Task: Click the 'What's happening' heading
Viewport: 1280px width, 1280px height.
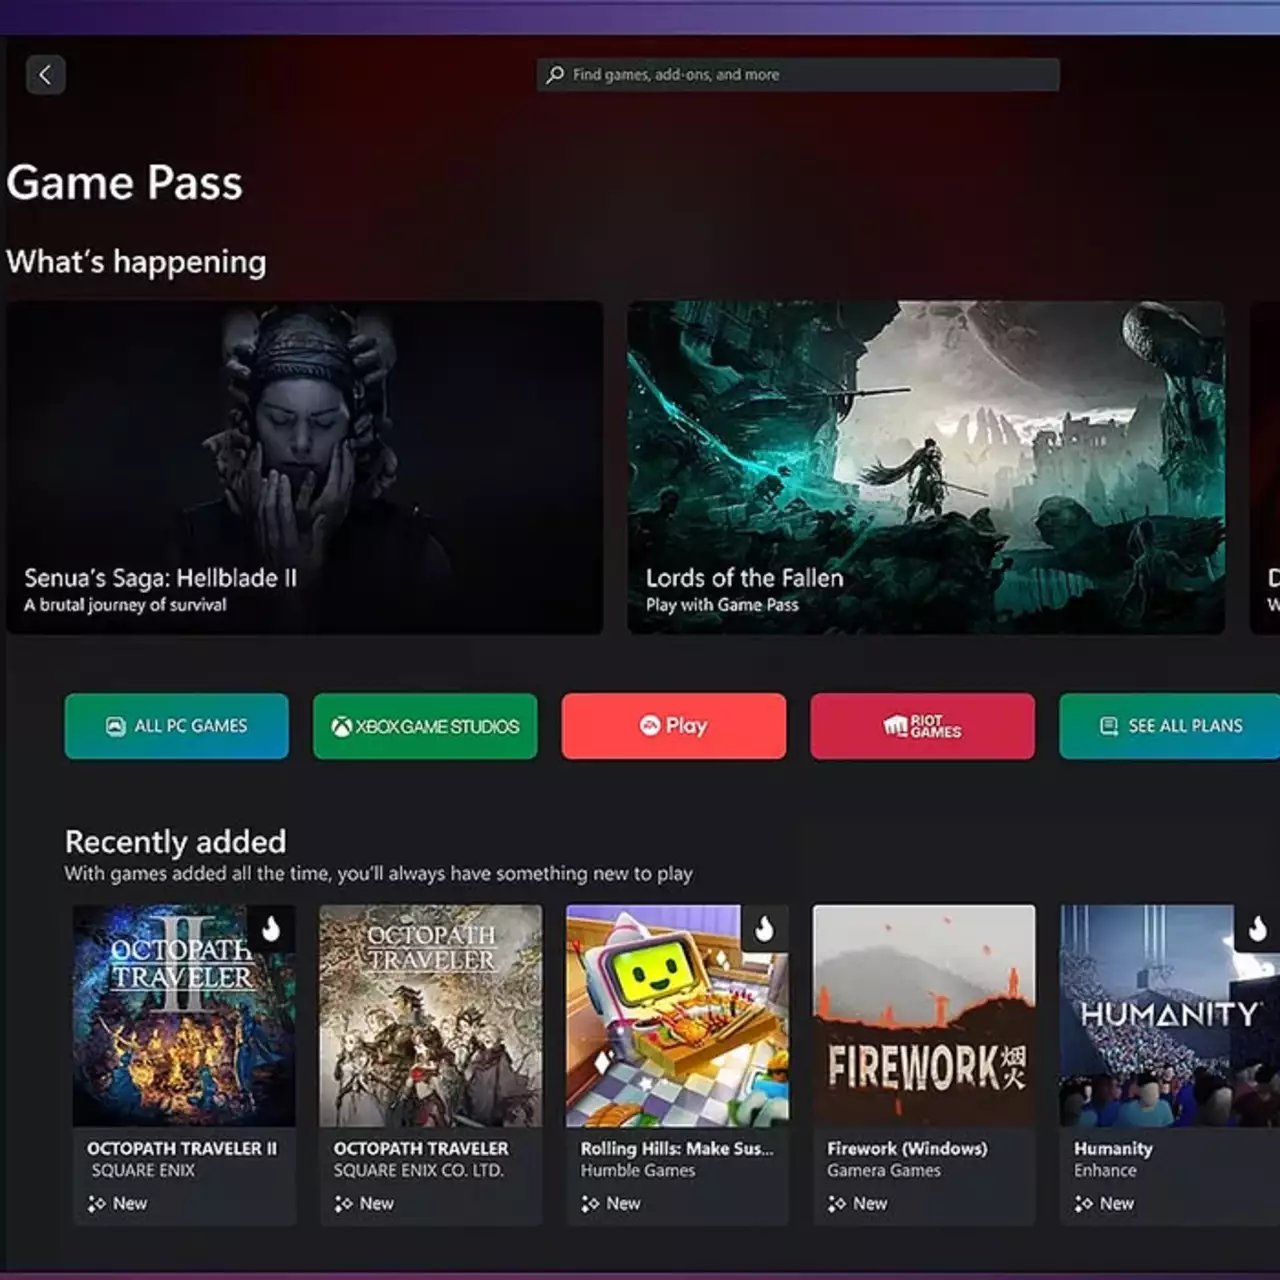Action: tap(137, 262)
